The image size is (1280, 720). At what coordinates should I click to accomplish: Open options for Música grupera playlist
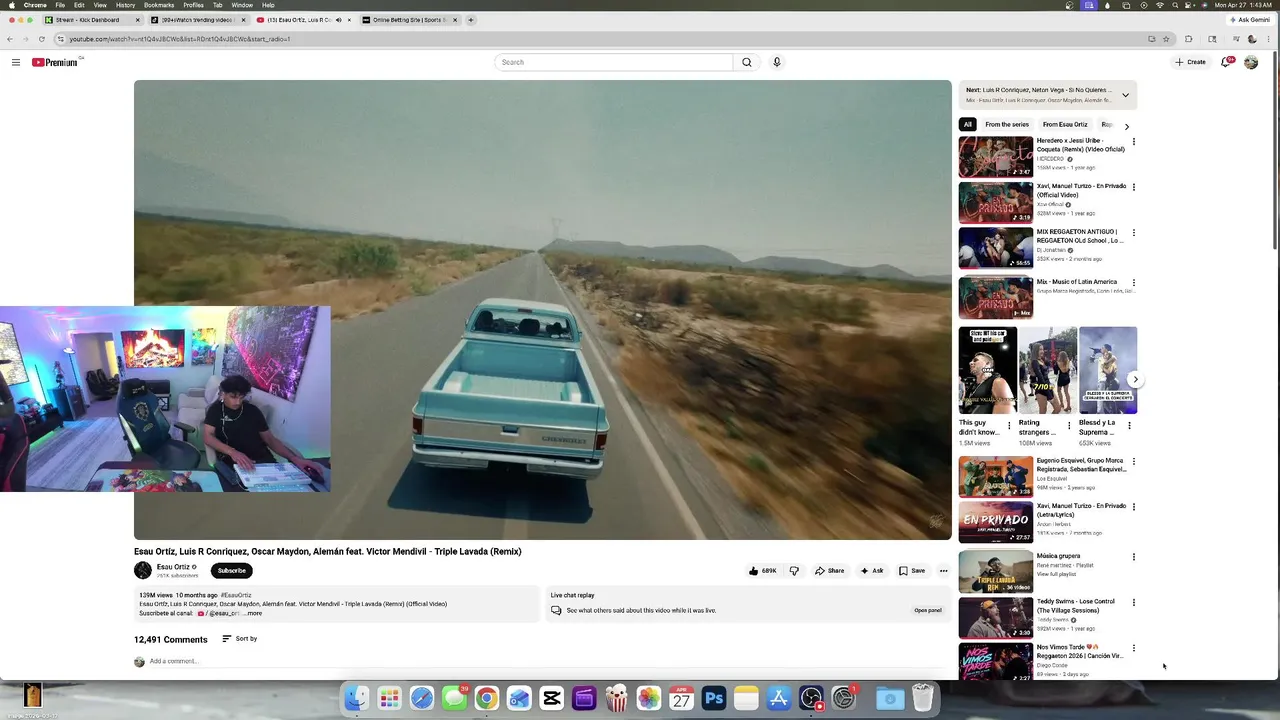(1133, 557)
